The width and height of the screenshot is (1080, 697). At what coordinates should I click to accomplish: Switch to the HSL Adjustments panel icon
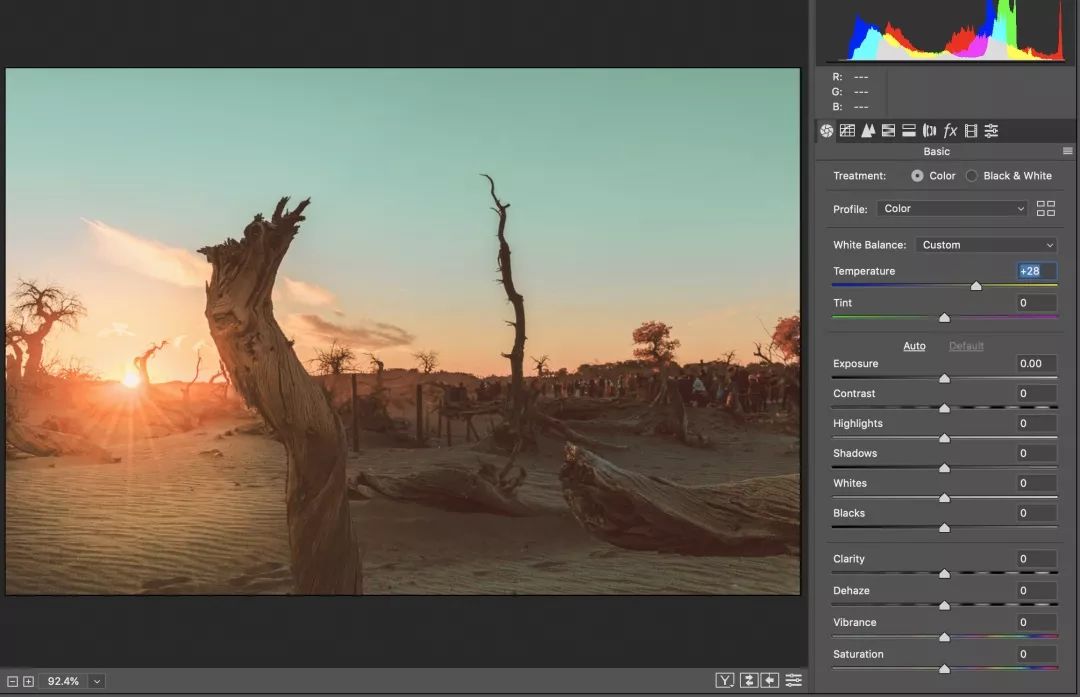(888, 131)
